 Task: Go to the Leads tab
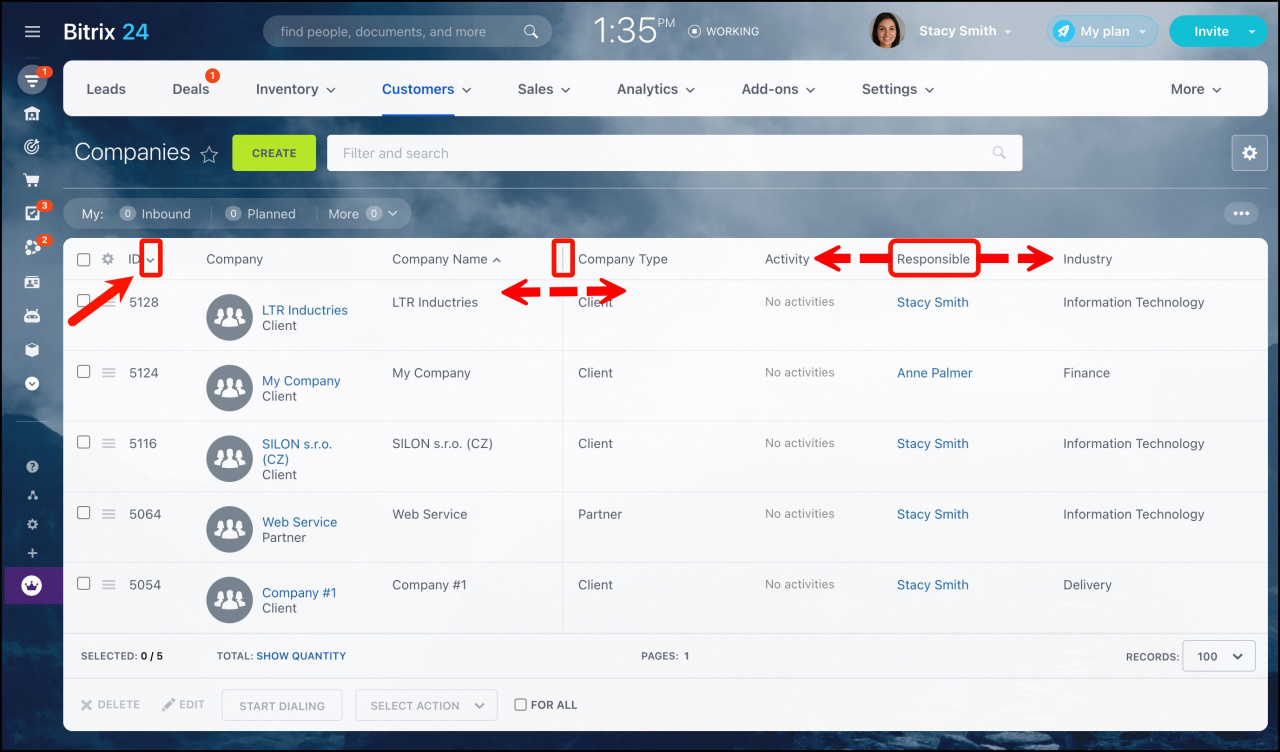tap(106, 89)
